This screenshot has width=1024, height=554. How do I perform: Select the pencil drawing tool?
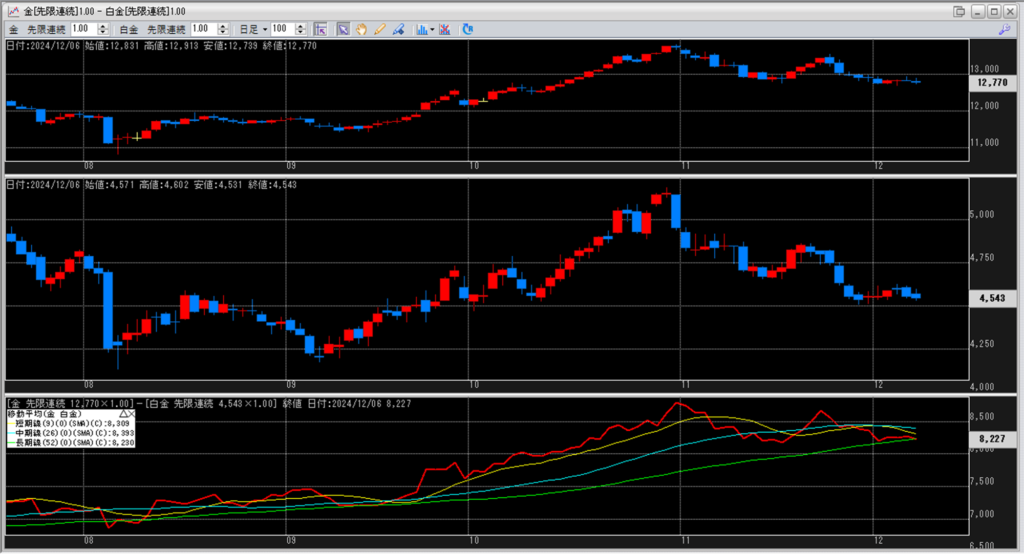pyautogui.click(x=380, y=29)
